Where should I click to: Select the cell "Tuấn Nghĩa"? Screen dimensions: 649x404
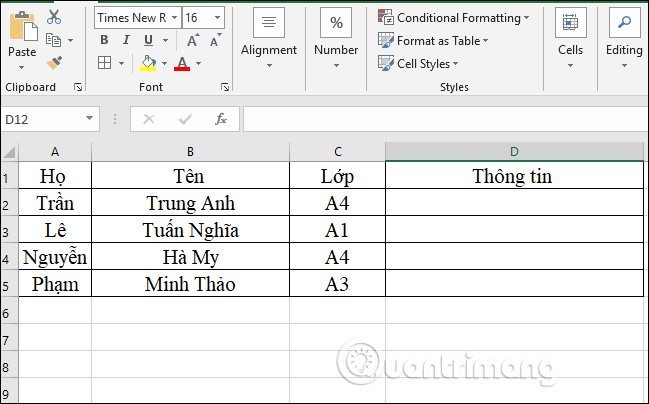tap(190, 229)
